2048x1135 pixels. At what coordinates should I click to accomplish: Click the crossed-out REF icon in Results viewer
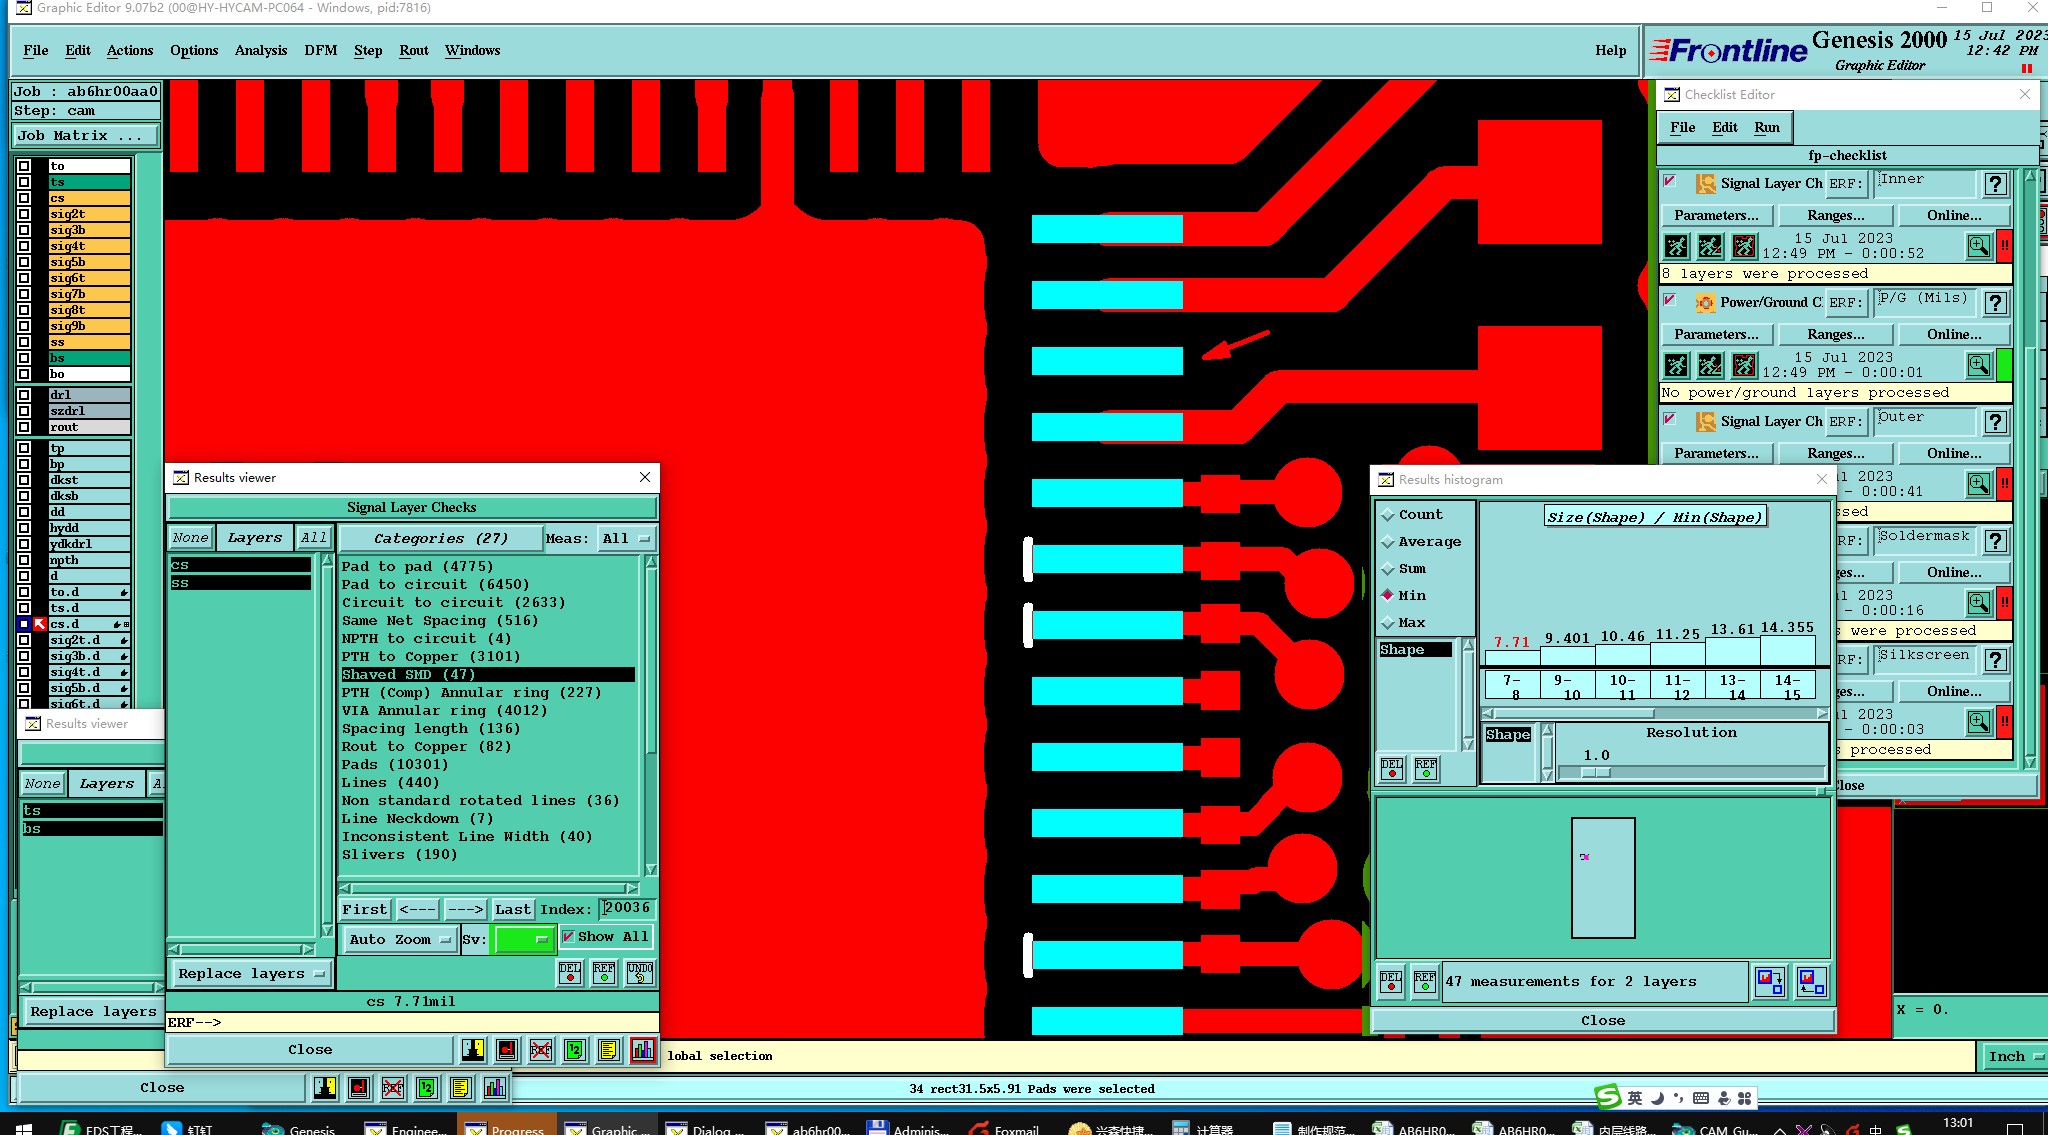540,1050
